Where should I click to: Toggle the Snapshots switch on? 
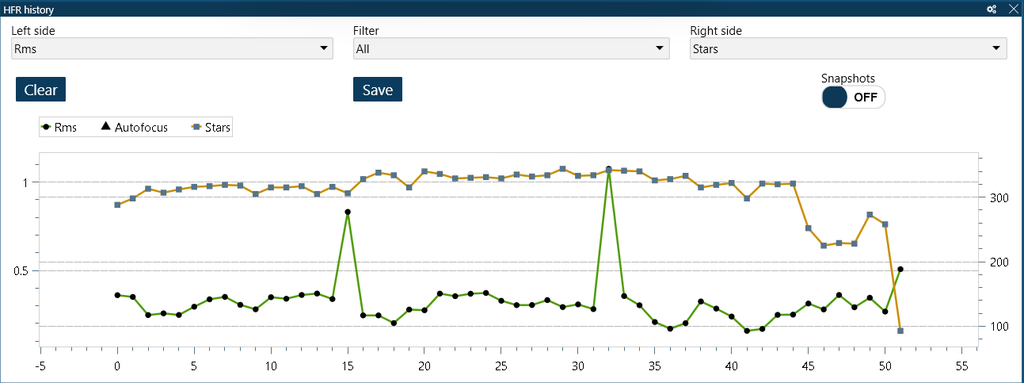pos(853,97)
